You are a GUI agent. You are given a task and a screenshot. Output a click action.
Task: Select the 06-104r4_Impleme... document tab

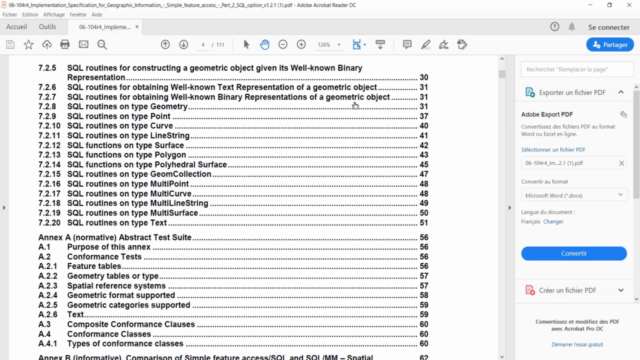pos(104,27)
